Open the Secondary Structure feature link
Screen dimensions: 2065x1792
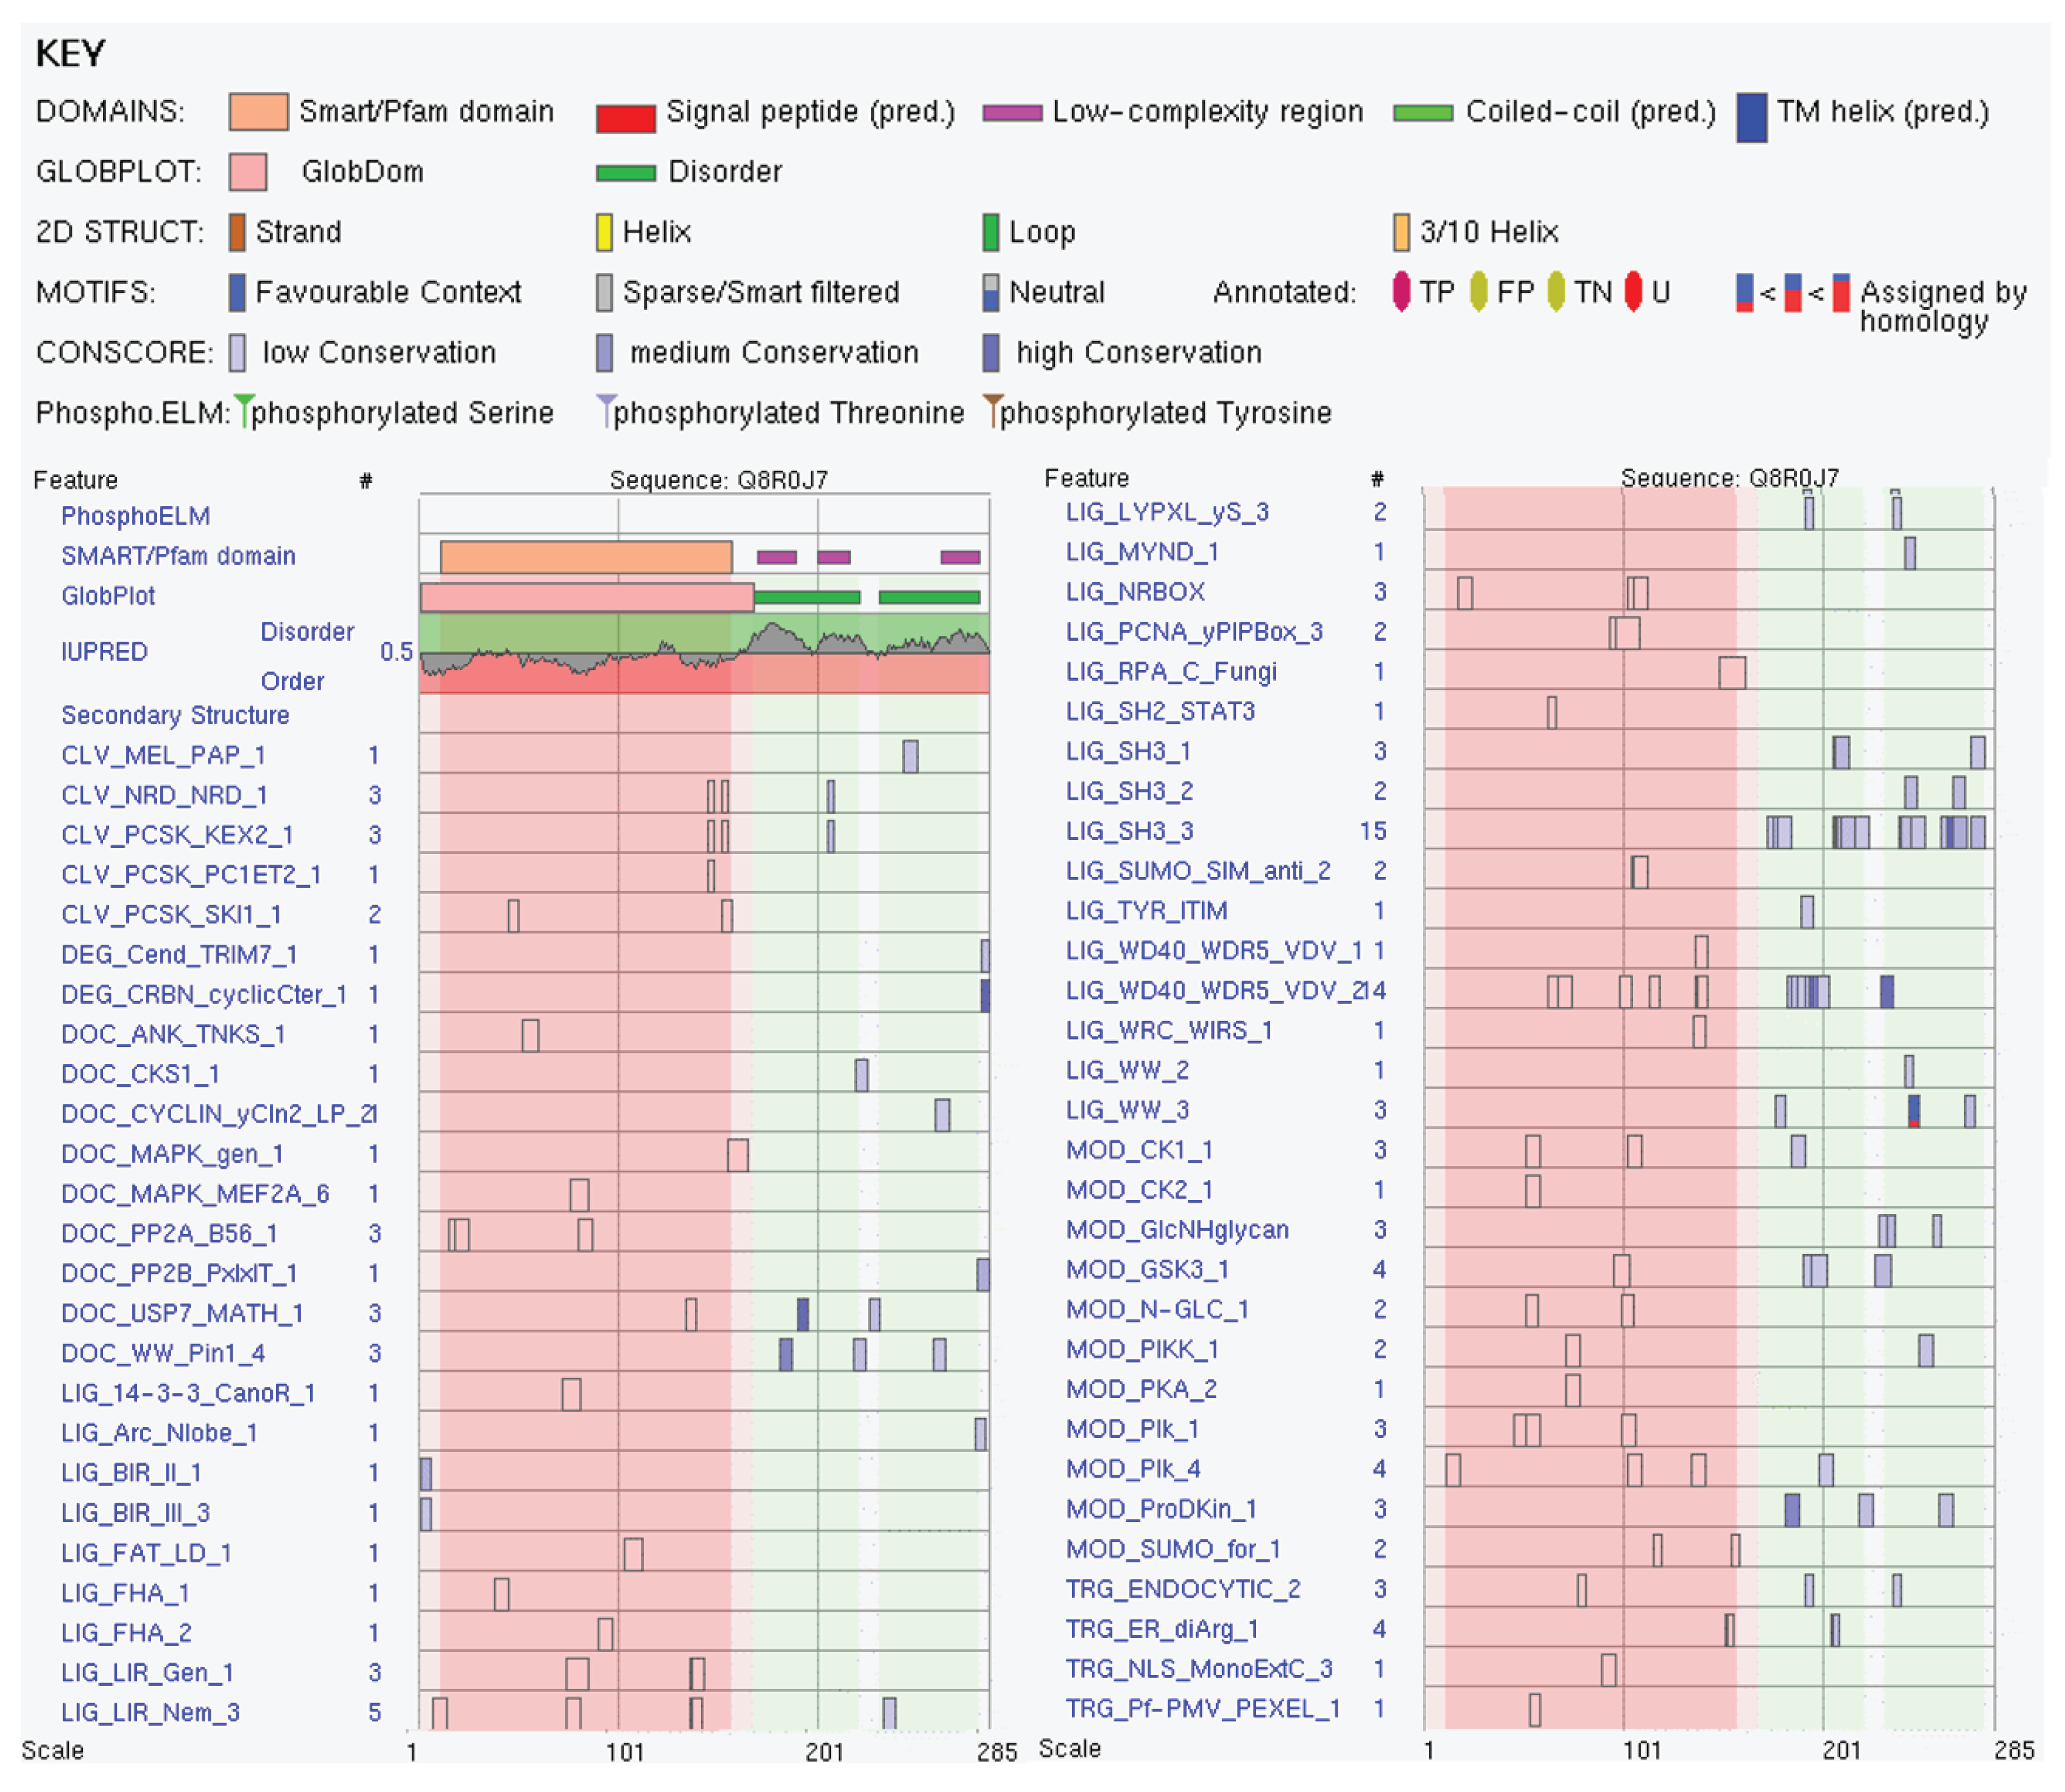(175, 715)
